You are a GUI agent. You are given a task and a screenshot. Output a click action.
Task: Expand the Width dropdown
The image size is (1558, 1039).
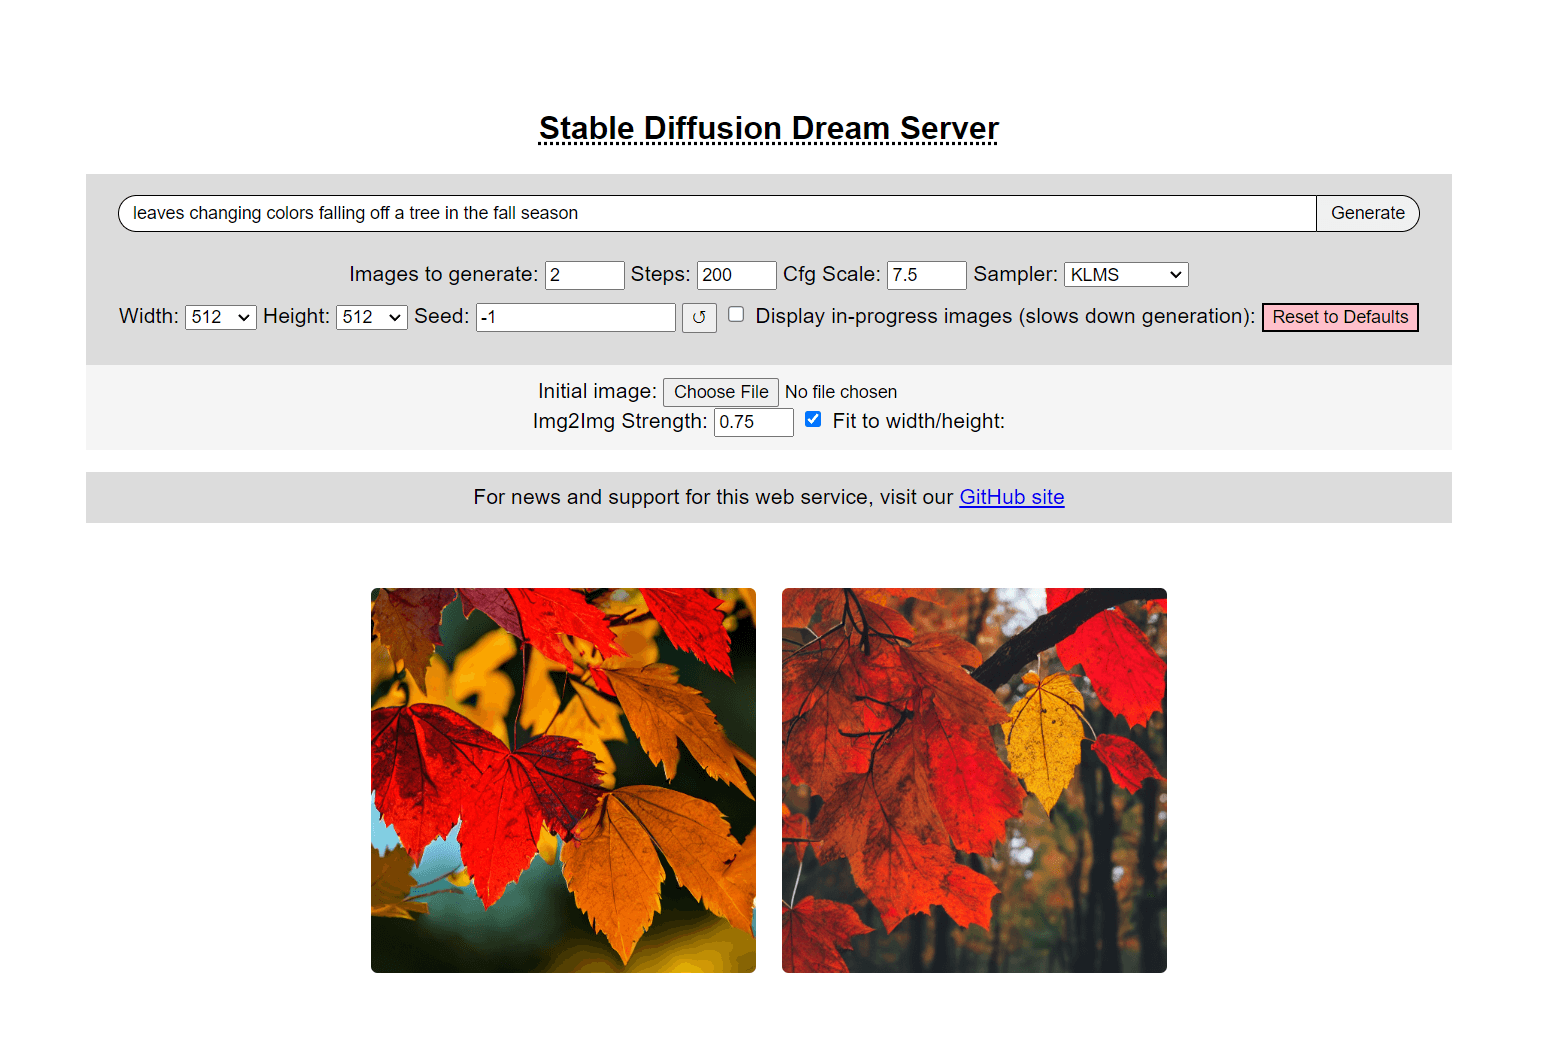click(221, 317)
